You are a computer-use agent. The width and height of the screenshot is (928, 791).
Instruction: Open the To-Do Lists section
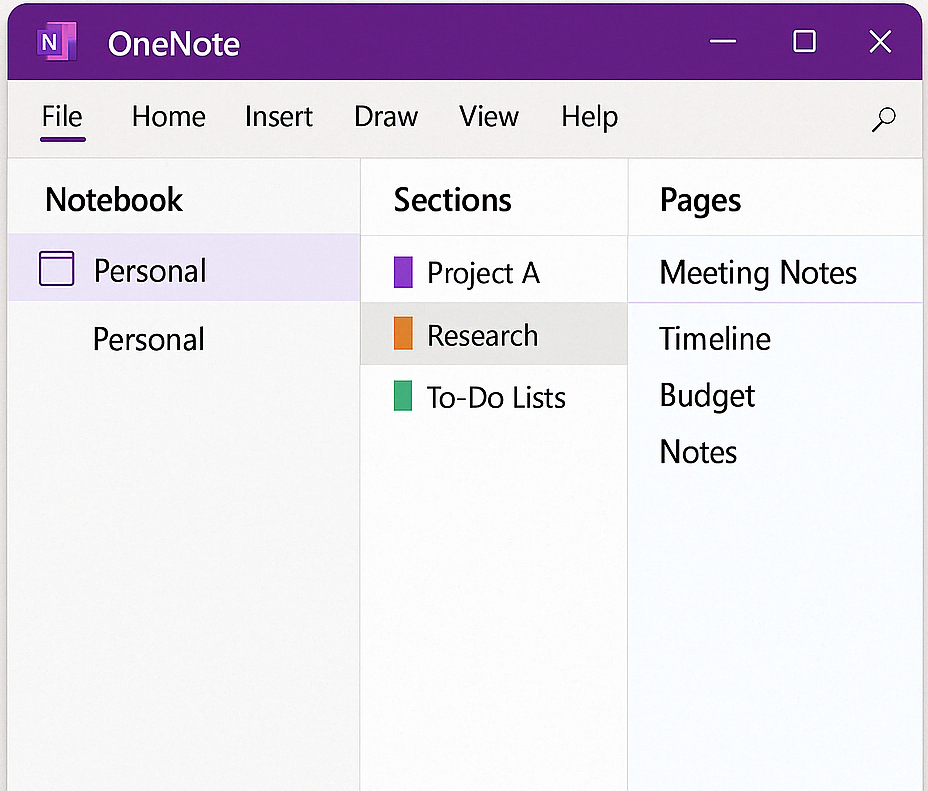coord(494,396)
